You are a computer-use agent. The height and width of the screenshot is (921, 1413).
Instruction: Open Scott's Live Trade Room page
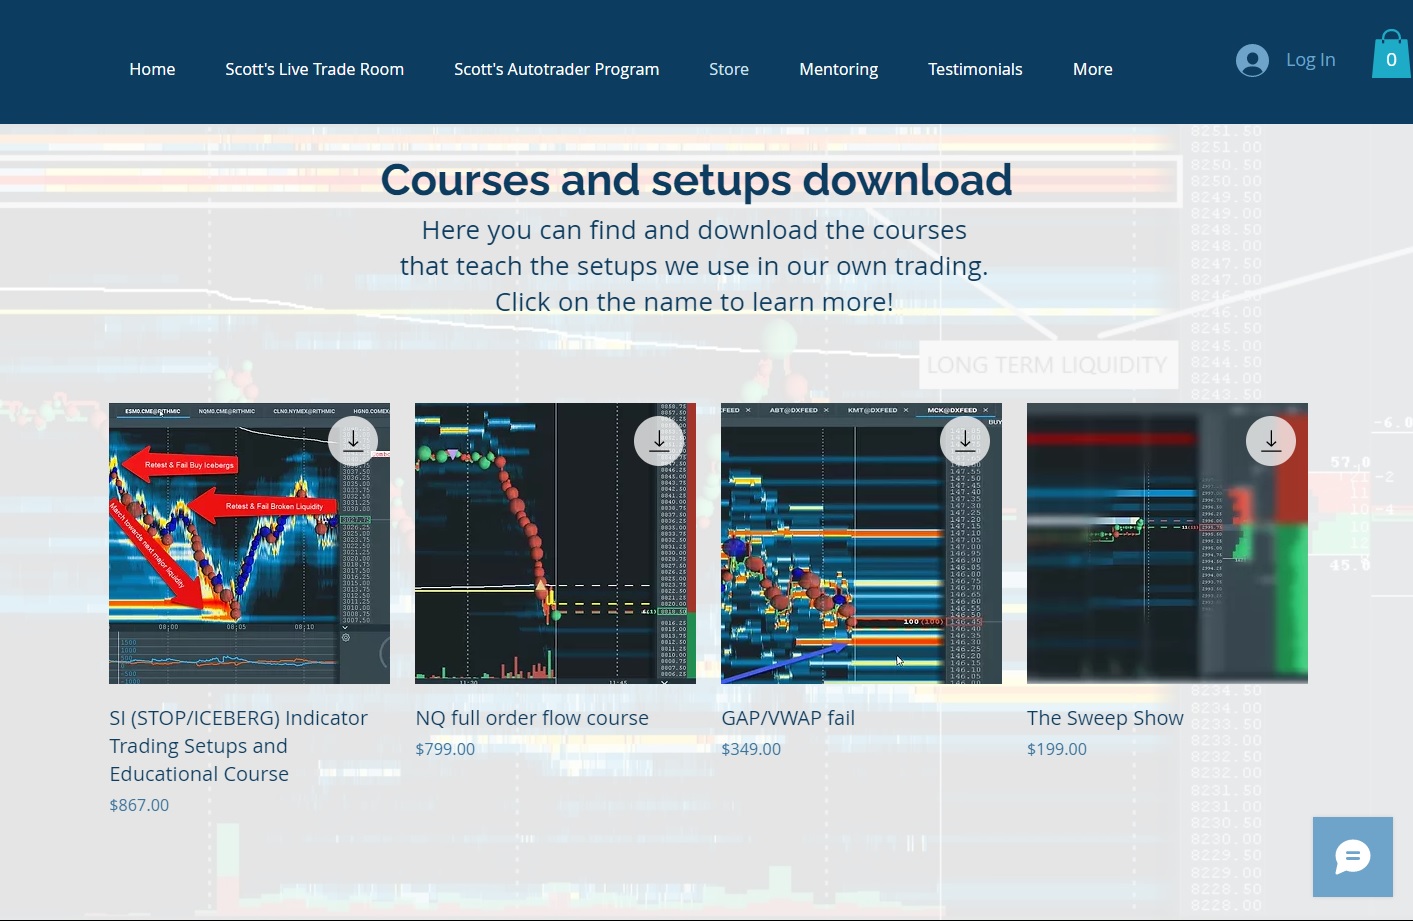point(315,69)
